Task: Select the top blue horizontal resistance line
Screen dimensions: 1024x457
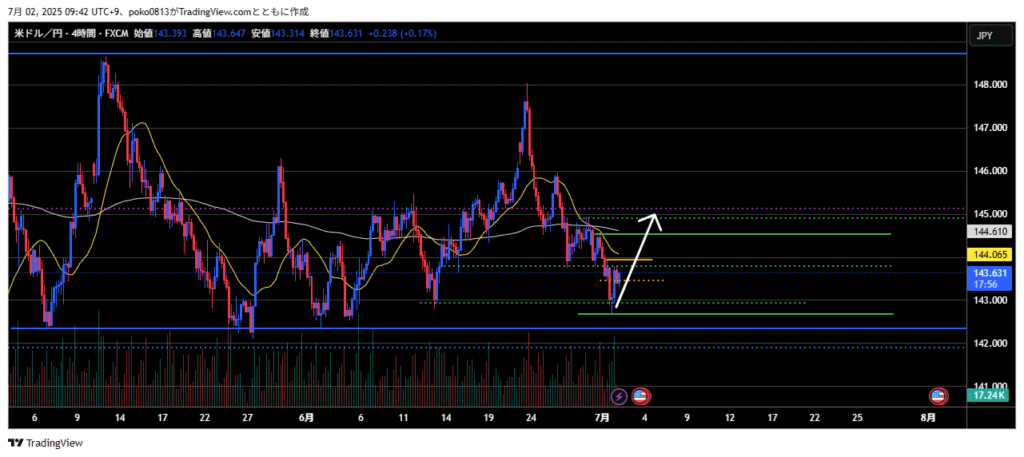Action: (x=400, y=54)
